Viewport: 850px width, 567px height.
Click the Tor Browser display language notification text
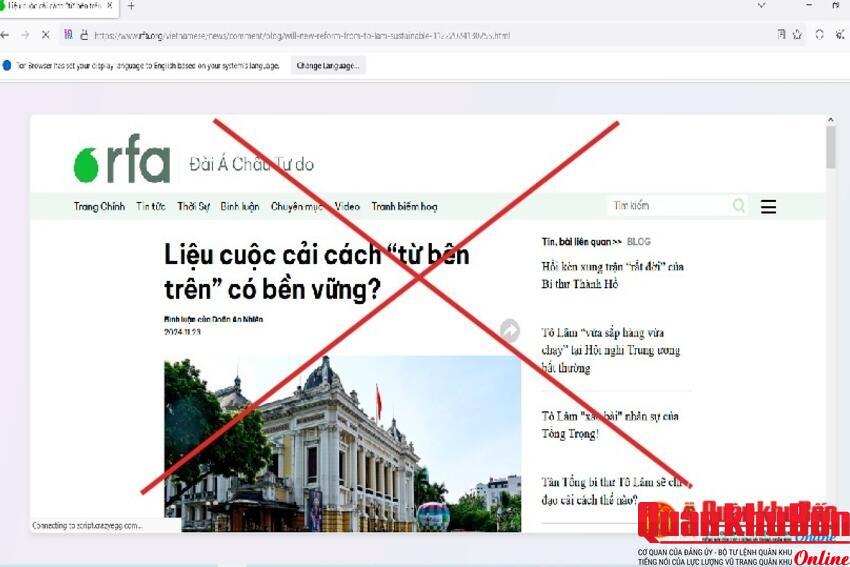pos(148,66)
